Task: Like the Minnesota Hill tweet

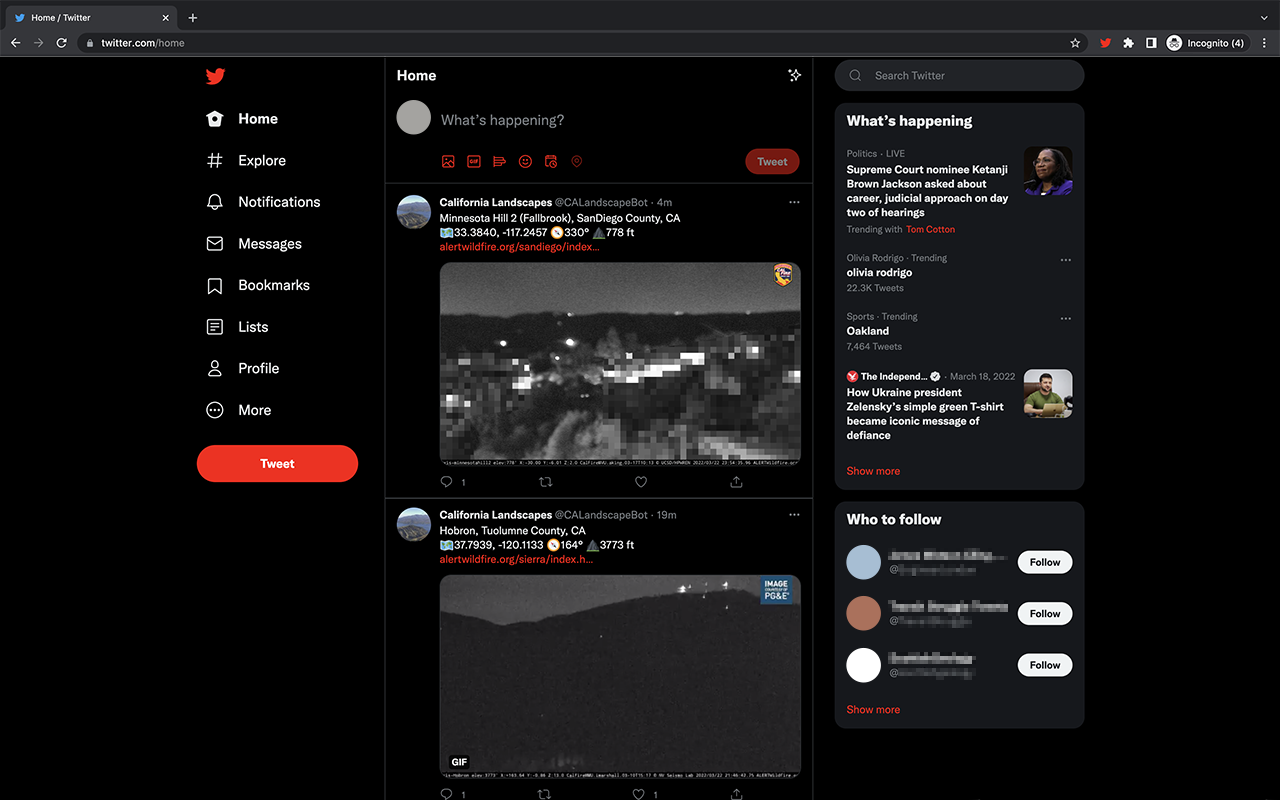Action: point(641,482)
